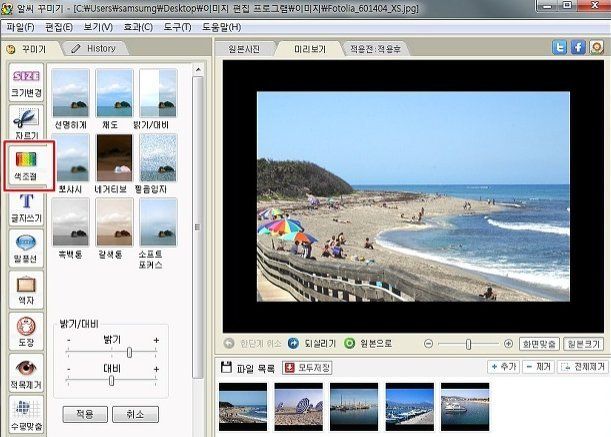This screenshot has width=611, height=437.
Task: Open the 효과(C) menu
Action: point(138,27)
